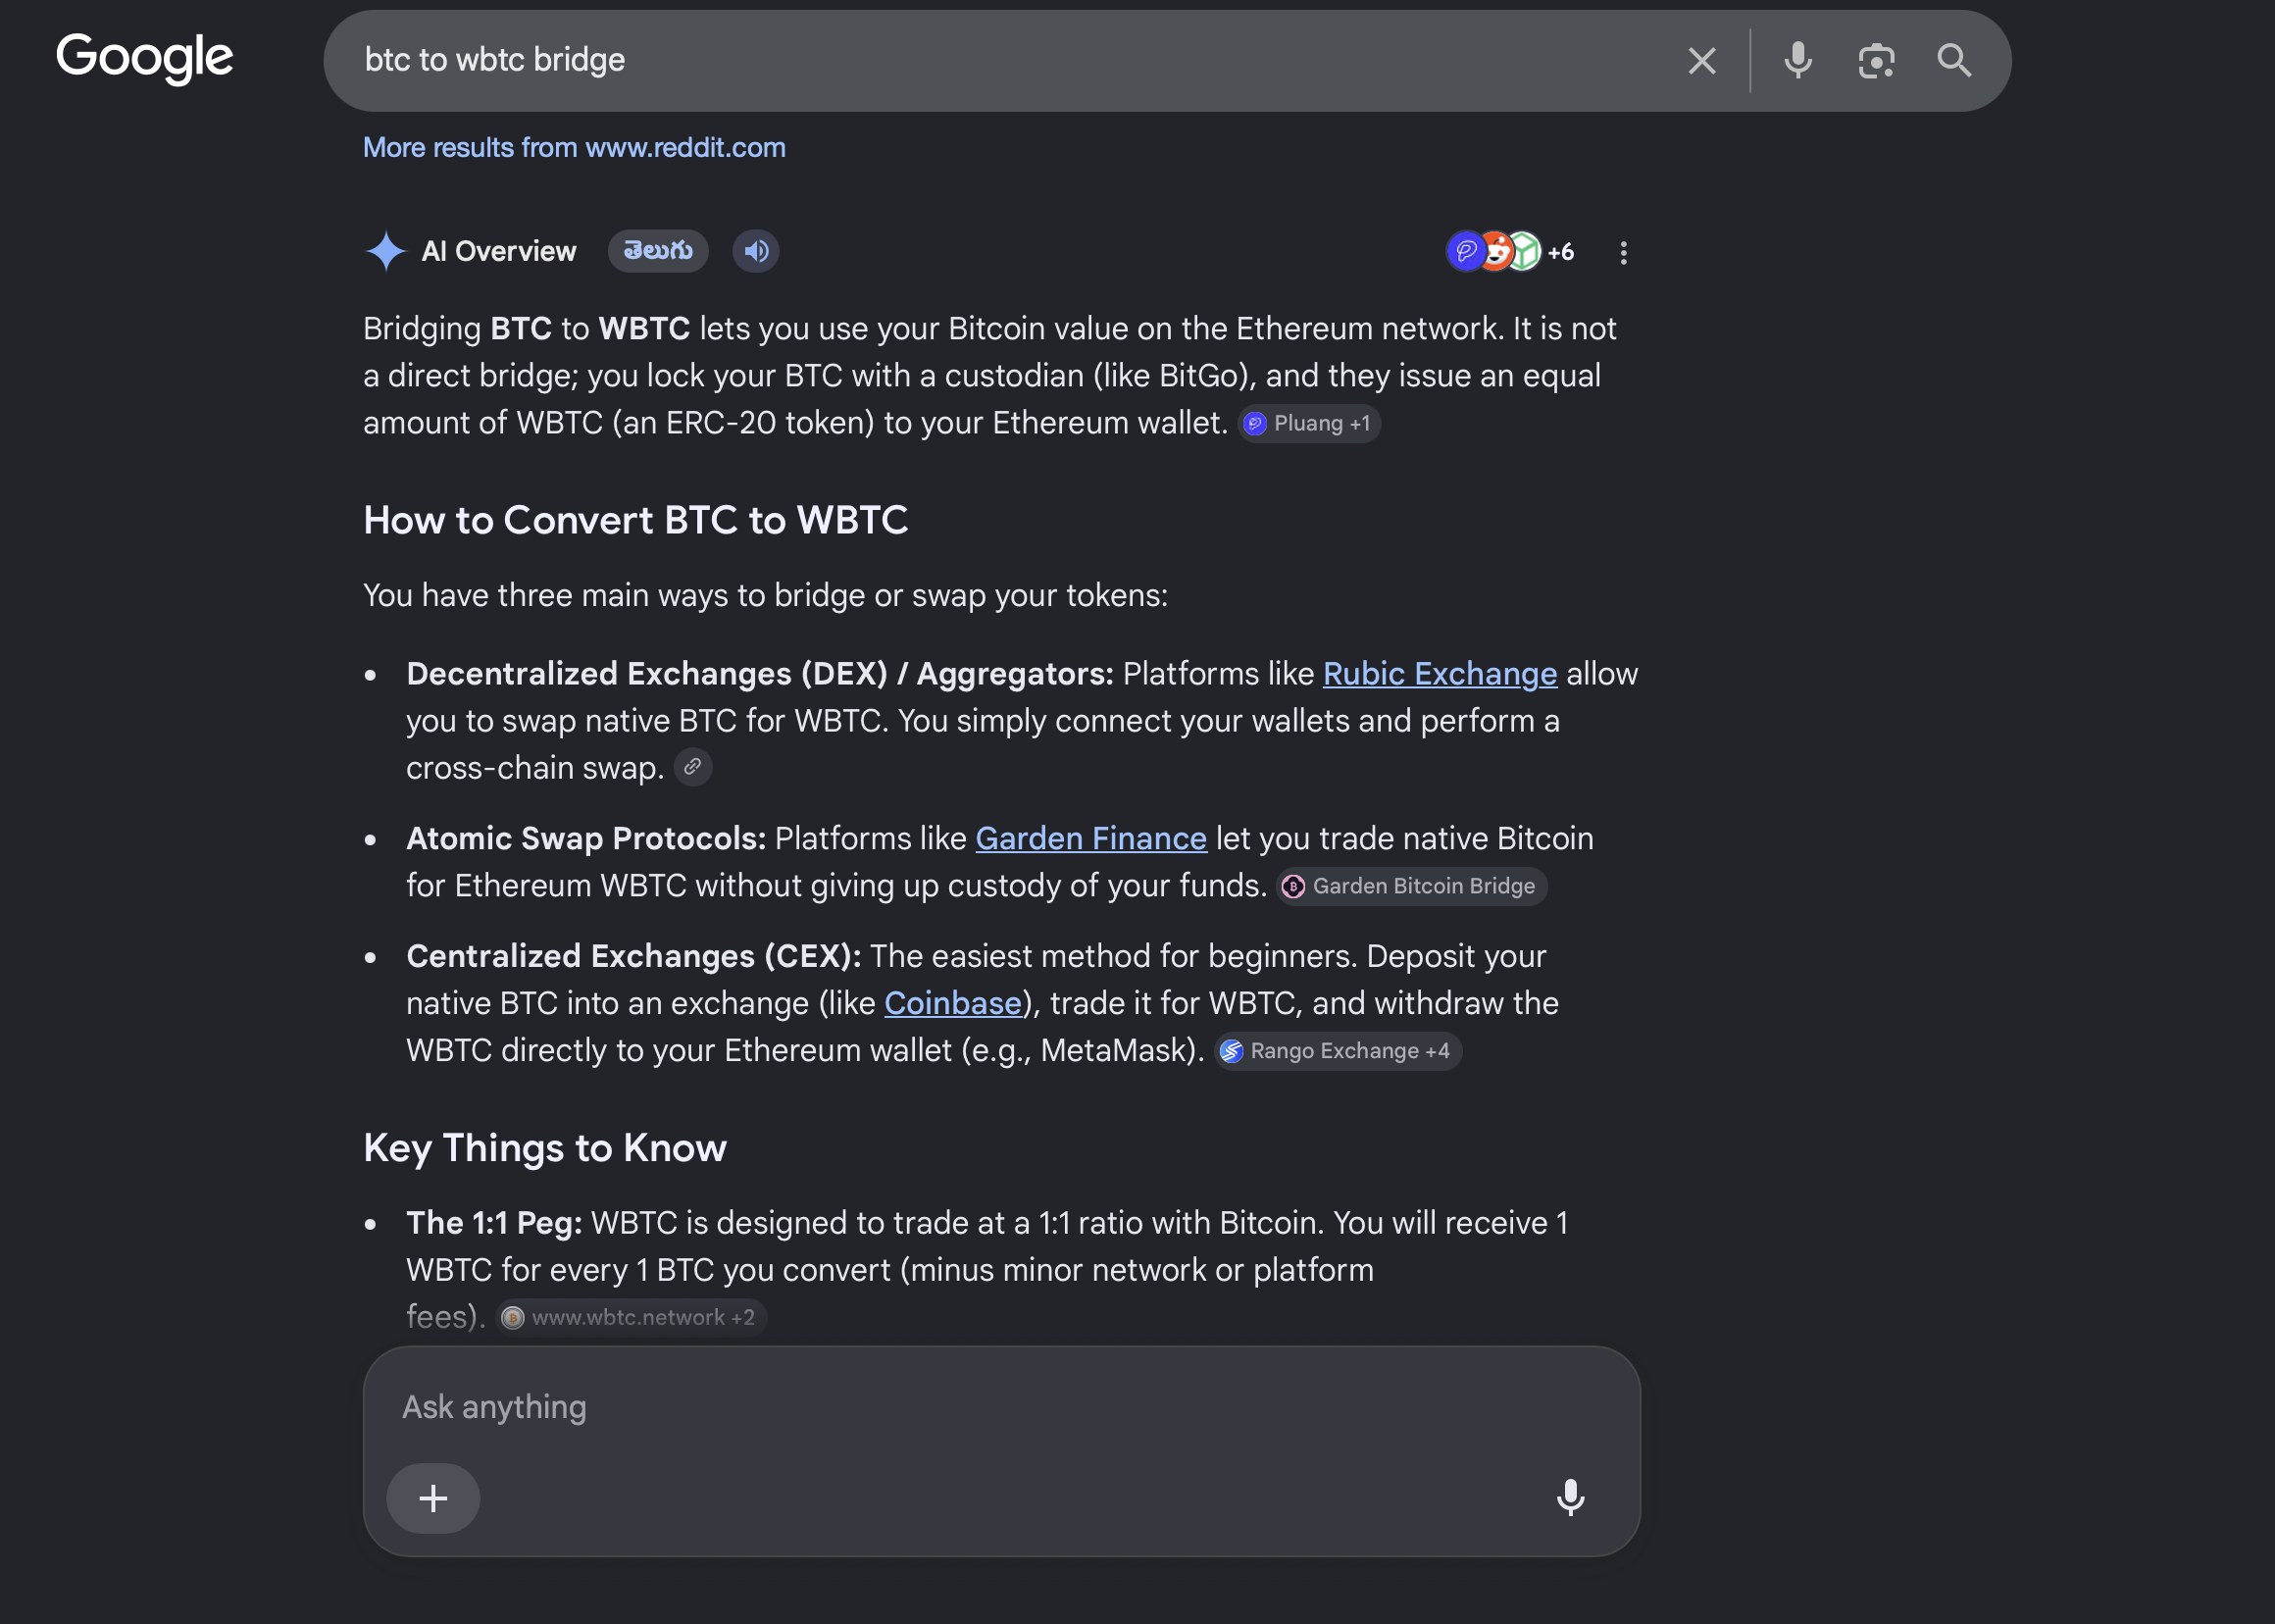2275x1624 pixels.
Task: Click the Atomic Swap Protocols label
Action: coord(586,838)
